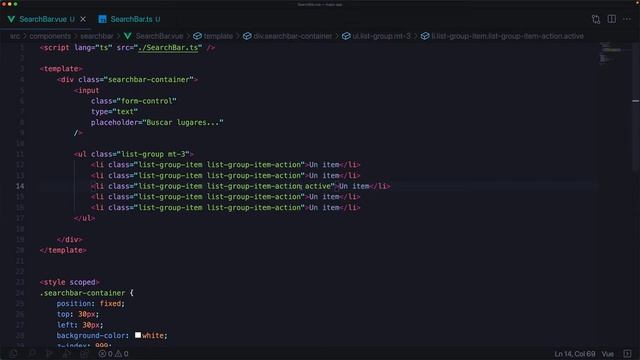This screenshot has height=360, width=640.
Task: Open the ul.list-group.mt-3 breadcrumb
Action: point(382,36)
